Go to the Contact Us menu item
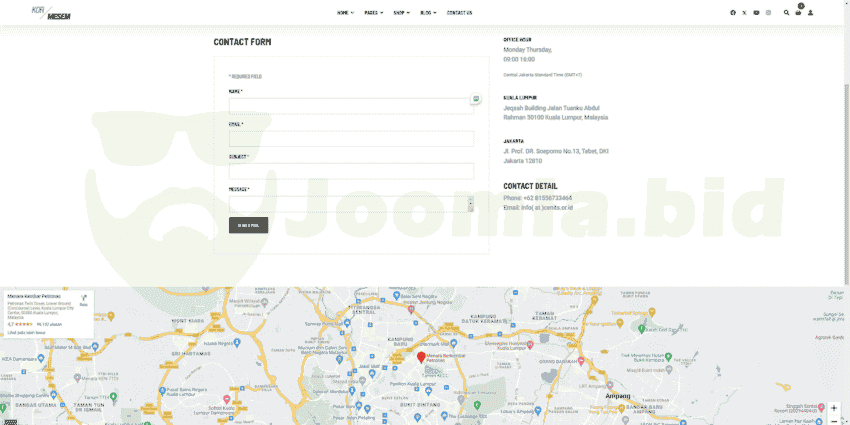The image size is (850, 425). pos(459,13)
